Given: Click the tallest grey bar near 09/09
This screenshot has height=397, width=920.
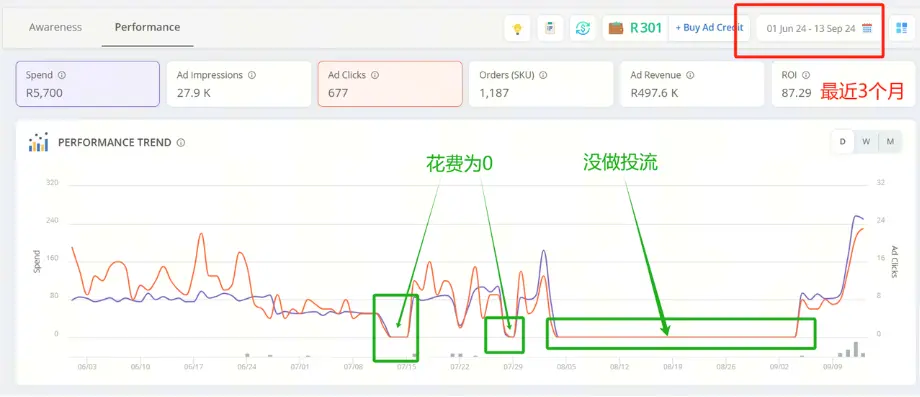Looking at the screenshot, I should point(856,349).
